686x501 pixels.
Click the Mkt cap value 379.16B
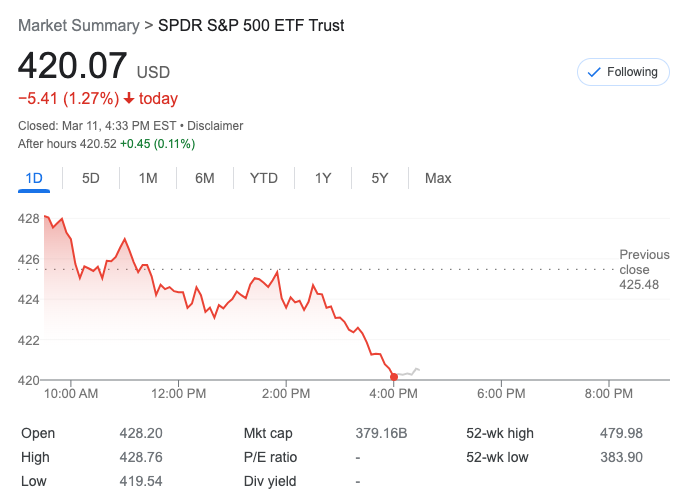pos(383,433)
